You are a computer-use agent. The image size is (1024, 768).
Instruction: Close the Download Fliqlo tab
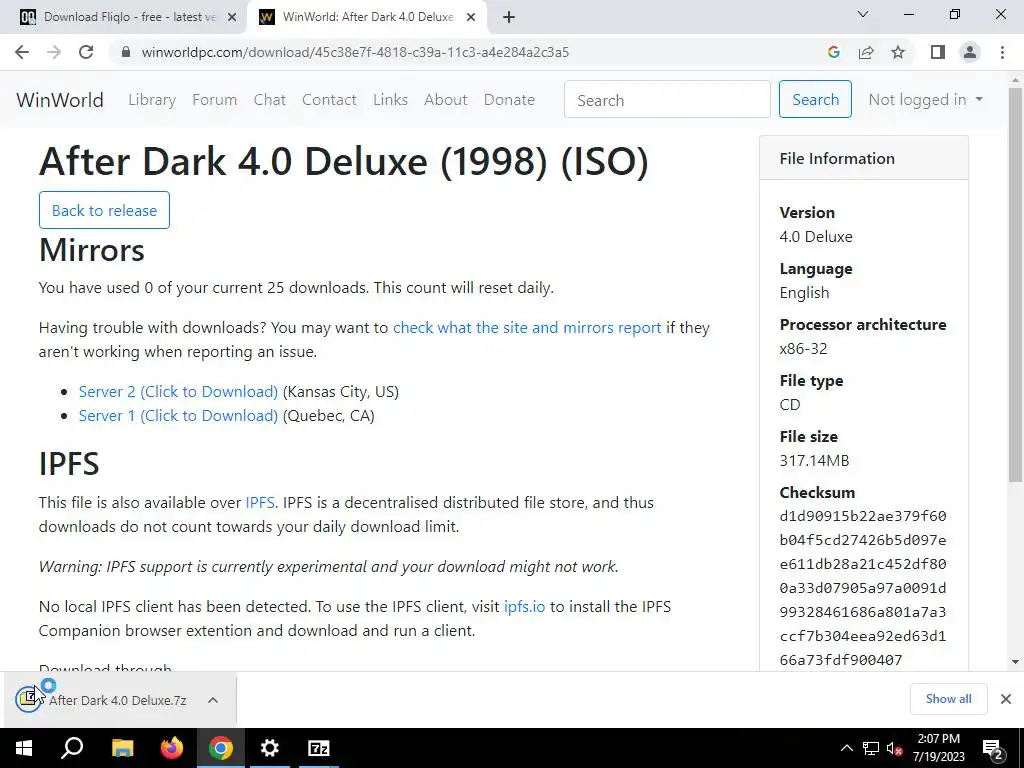point(232,17)
